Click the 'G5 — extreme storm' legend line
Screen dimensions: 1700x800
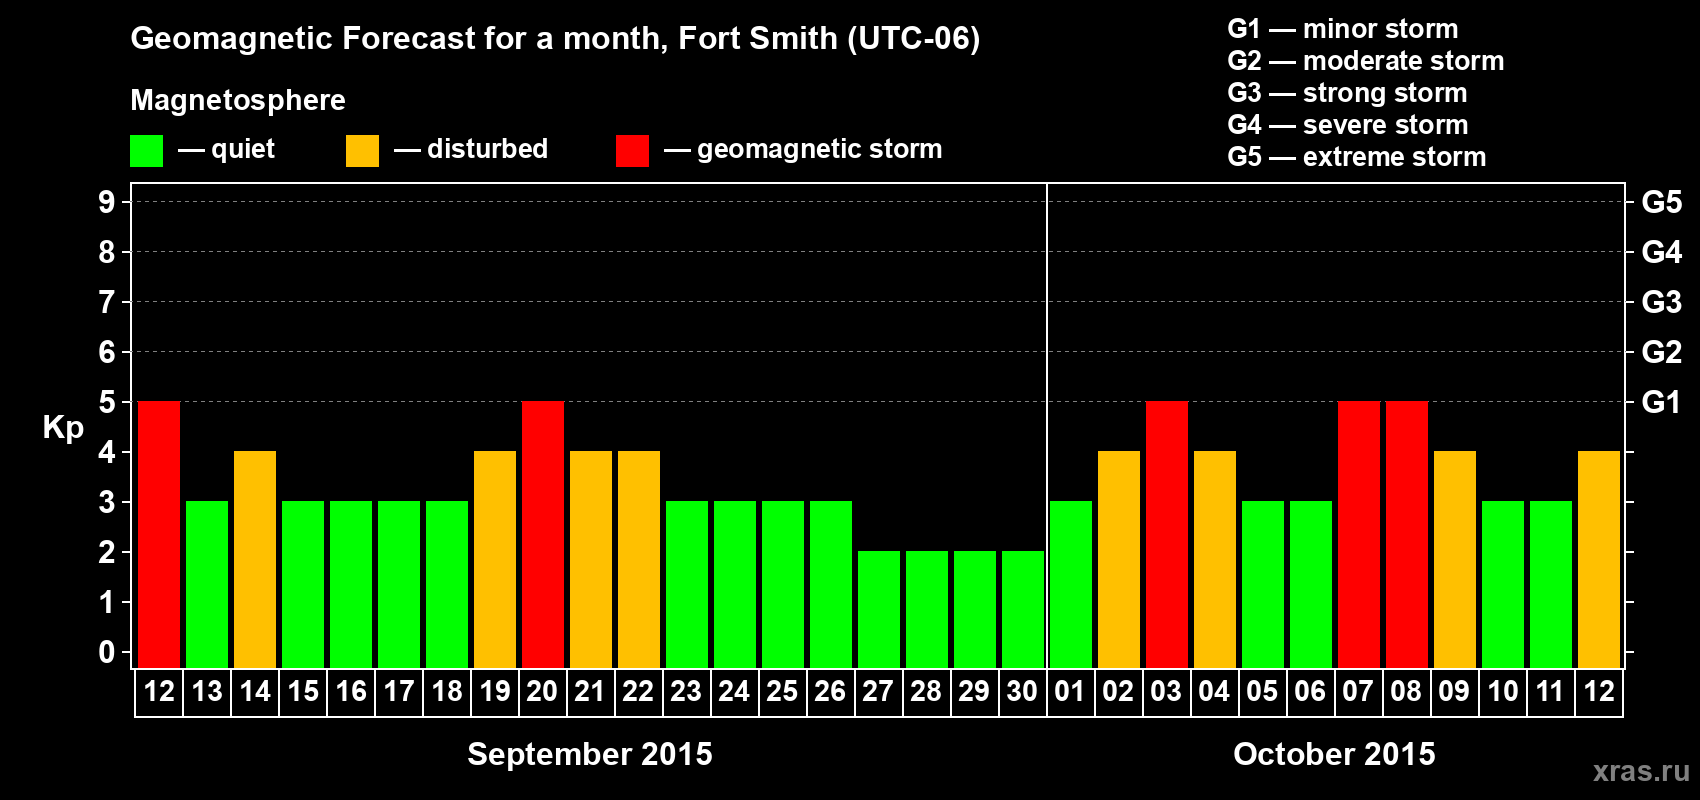1357,157
